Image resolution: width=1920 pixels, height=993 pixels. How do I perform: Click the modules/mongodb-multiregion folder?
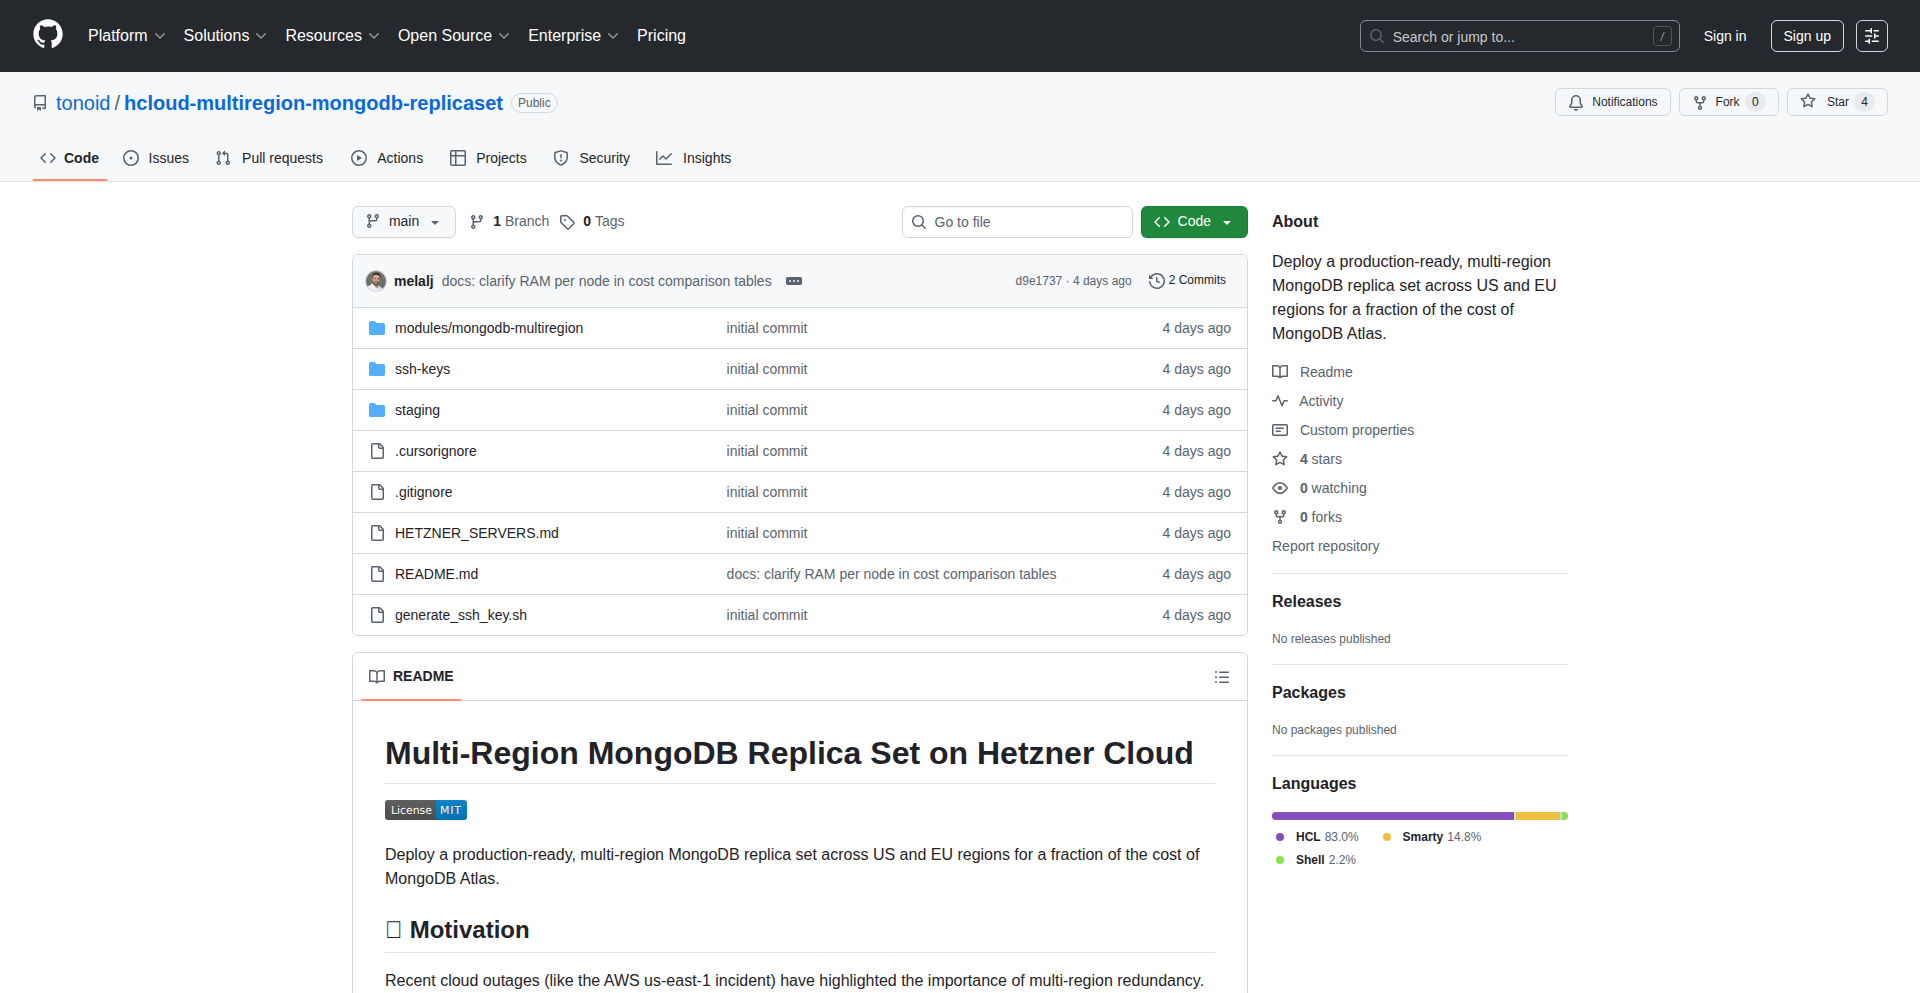488,328
